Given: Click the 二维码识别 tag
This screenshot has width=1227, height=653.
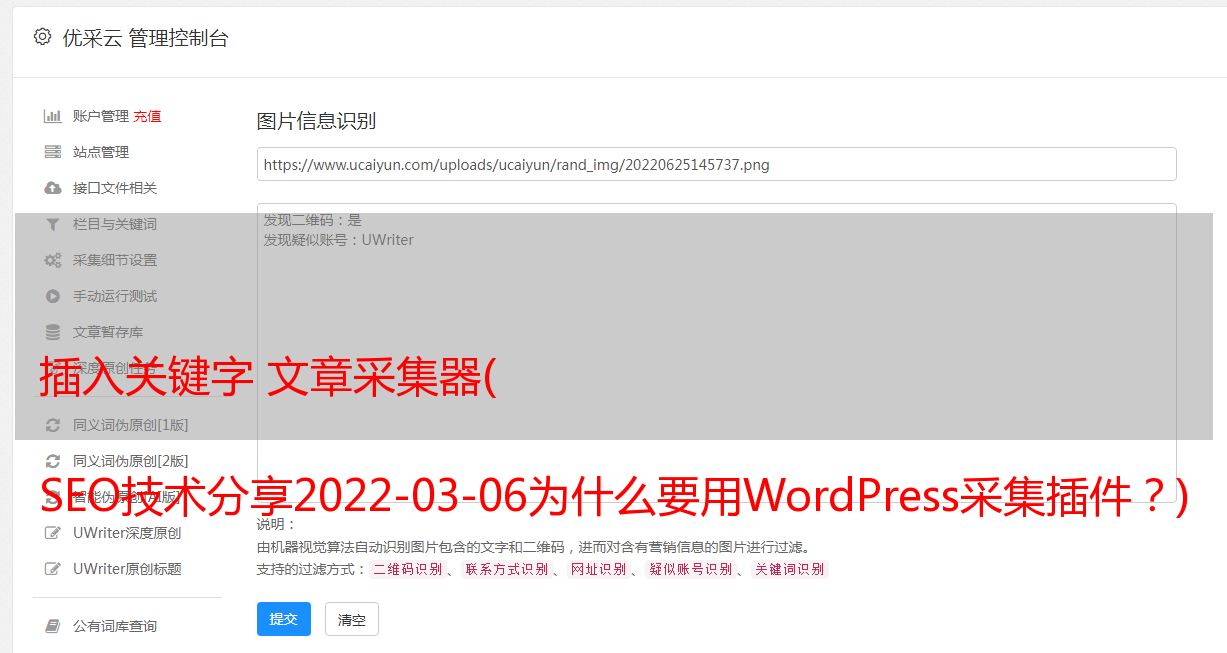Looking at the screenshot, I should pos(407,569).
